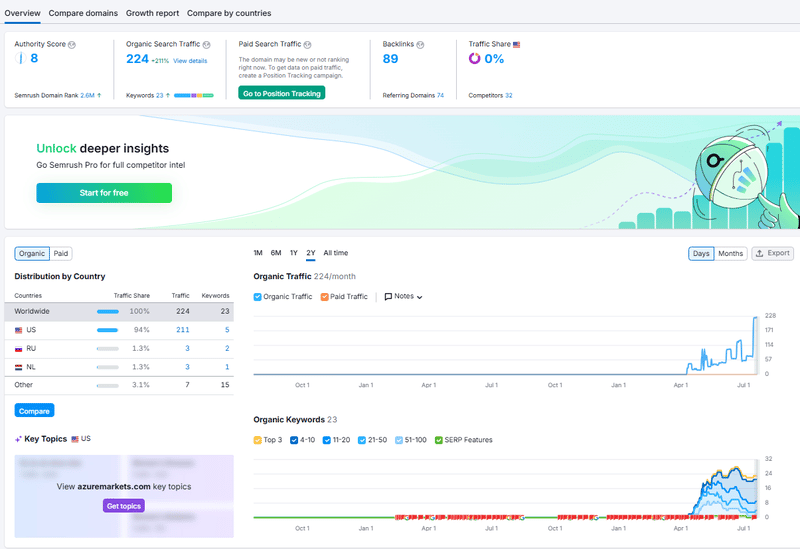
Task: Toggle the 21-50 keywords checkbox
Action: point(362,440)
